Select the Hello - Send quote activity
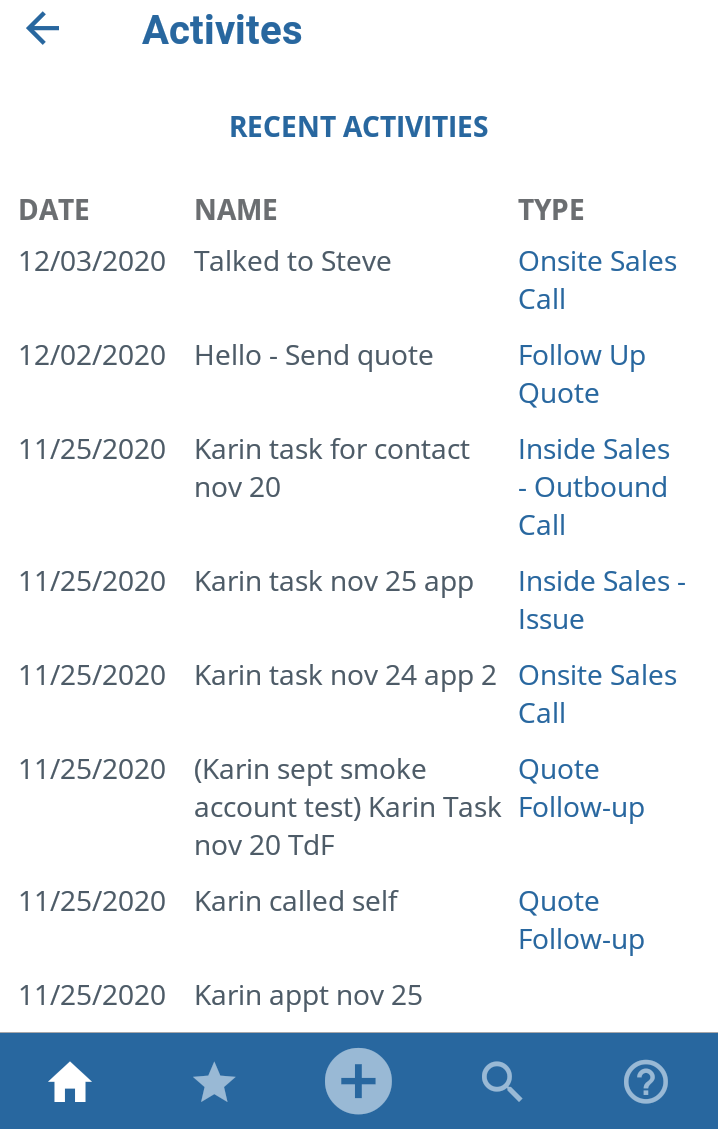718x1129 pixels. click(x=313, y=356)
